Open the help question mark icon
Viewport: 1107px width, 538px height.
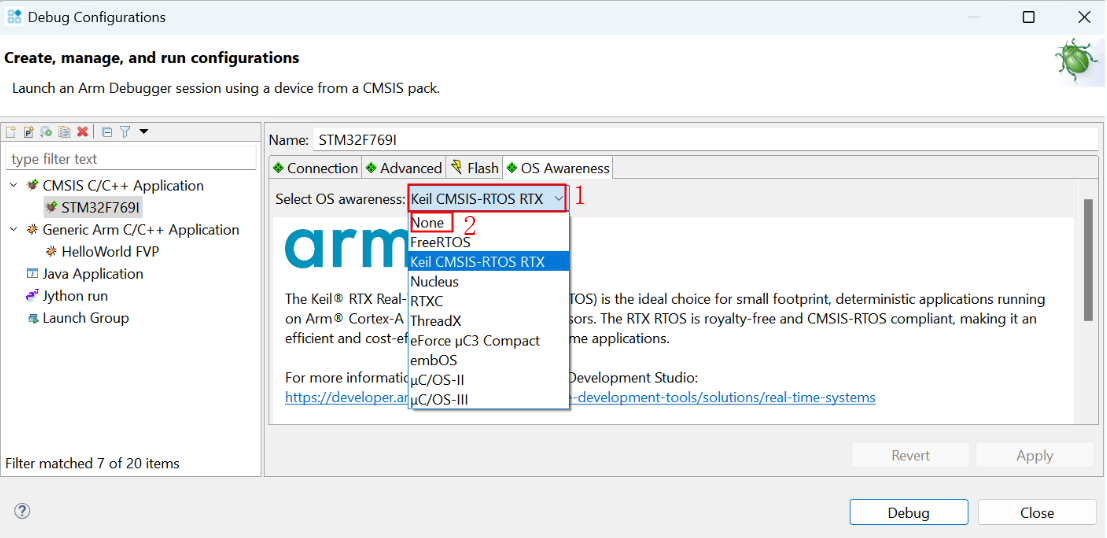coord(22,511)
